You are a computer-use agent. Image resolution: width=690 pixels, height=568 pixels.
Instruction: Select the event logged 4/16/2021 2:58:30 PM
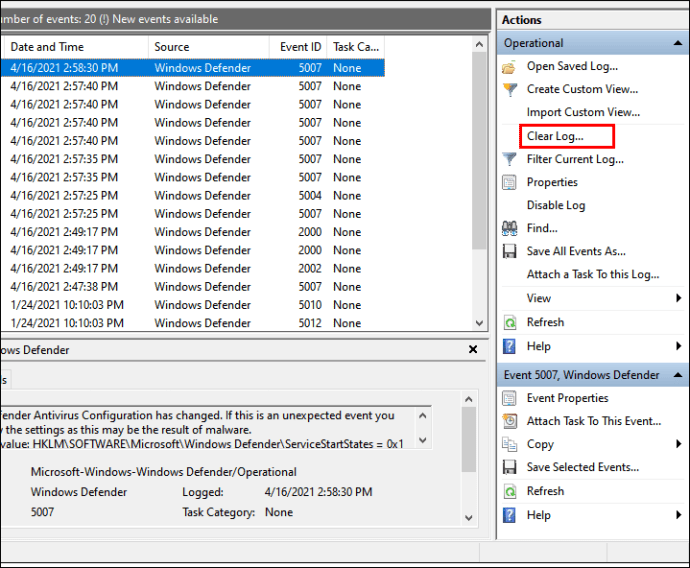[193, 68]
